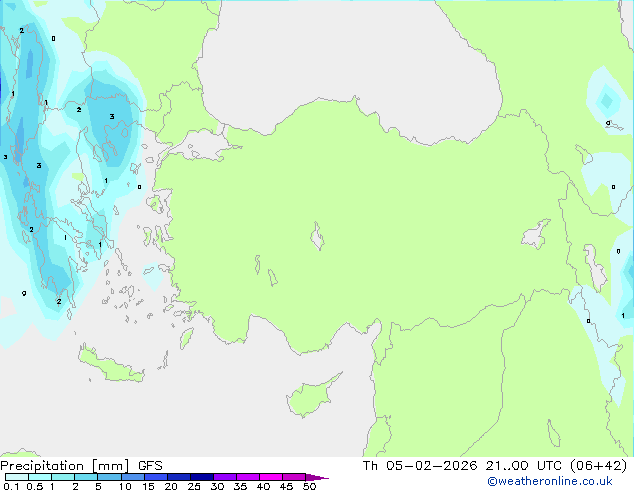Click the legend value label "25"
Viewport: 634px width, 490px height.
[194, 486]
